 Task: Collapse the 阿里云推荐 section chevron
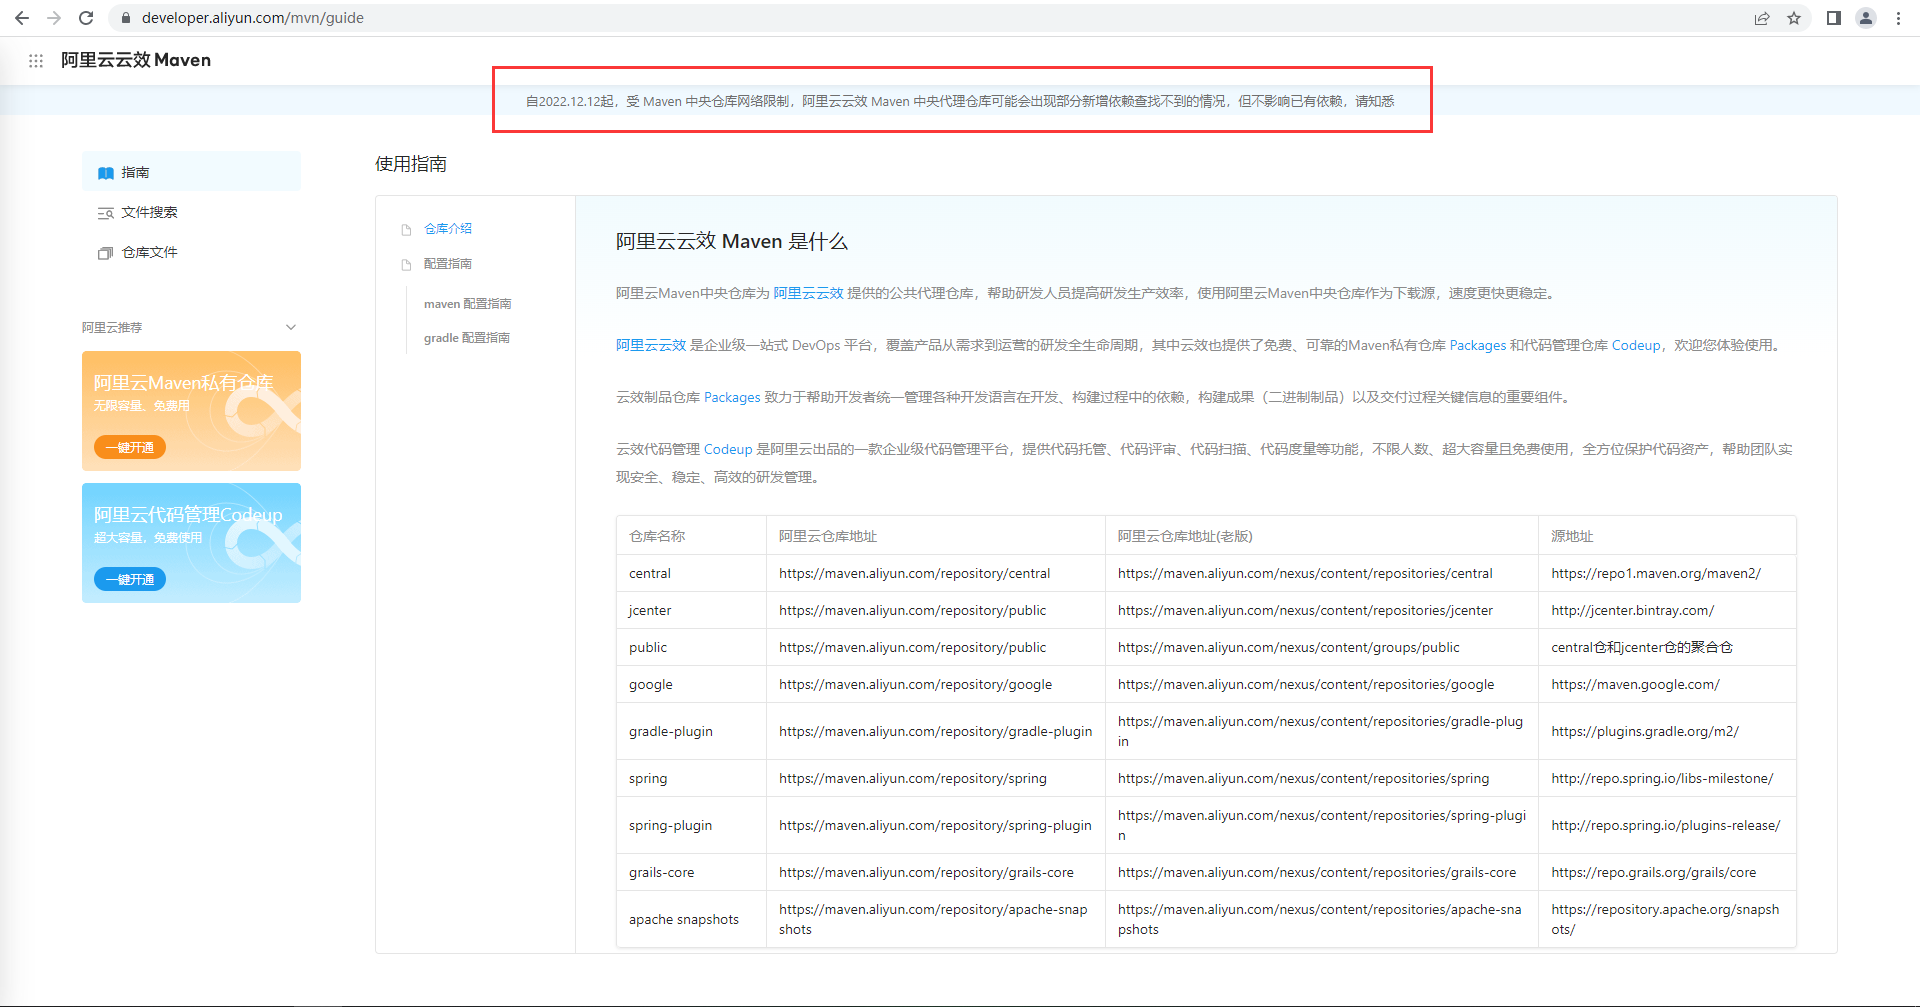[x=291, y=327]
